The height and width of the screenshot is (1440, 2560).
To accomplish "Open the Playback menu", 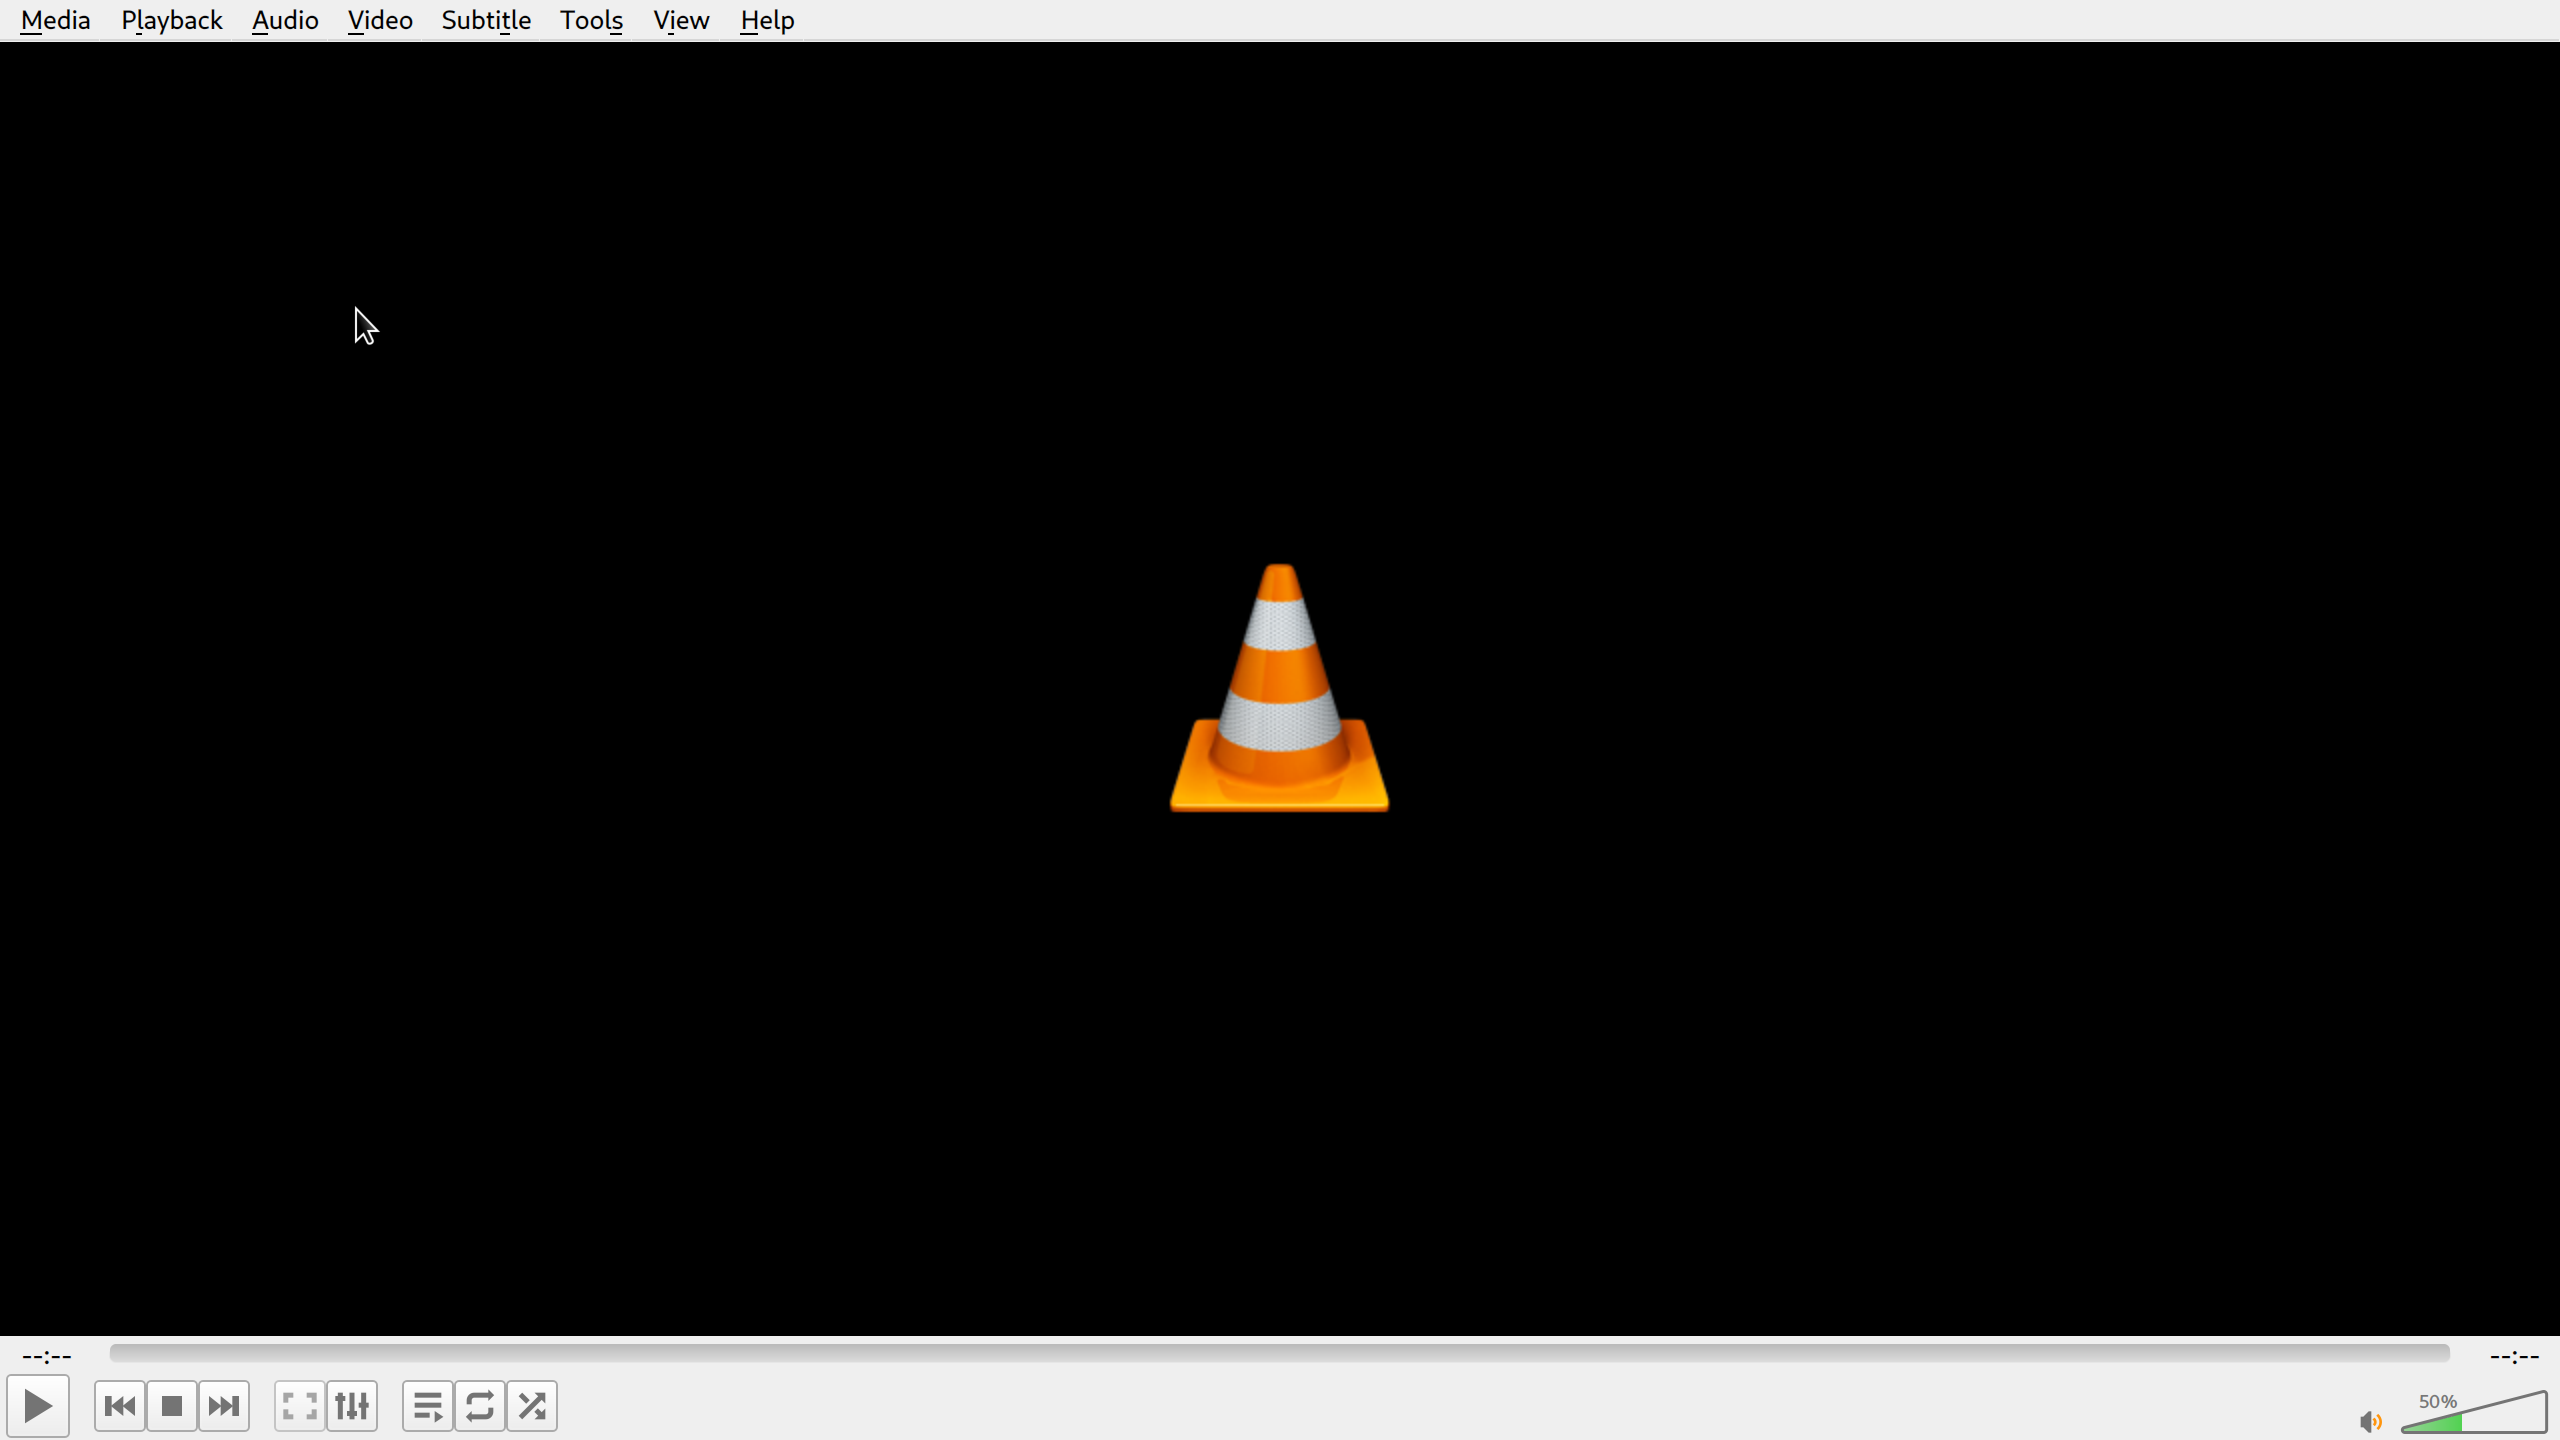I will pos(172,20).
